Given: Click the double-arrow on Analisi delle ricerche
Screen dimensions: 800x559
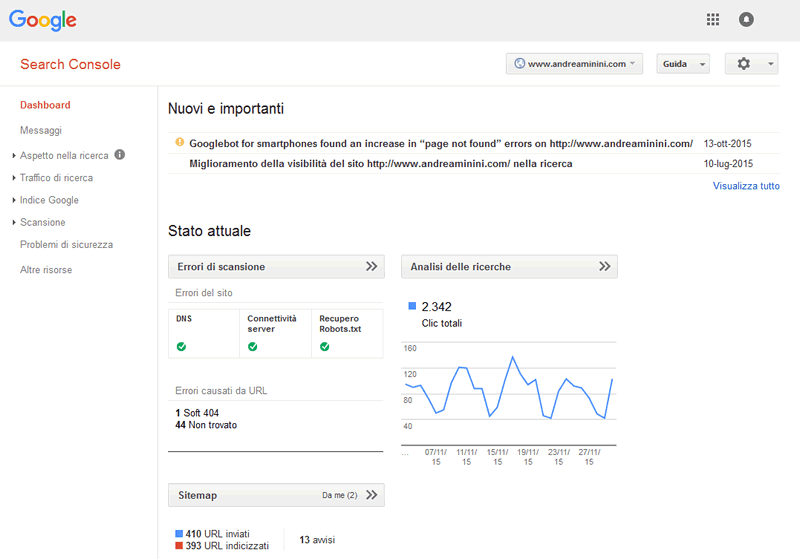Looking at the screenshot, I should (x=605, y=266).
